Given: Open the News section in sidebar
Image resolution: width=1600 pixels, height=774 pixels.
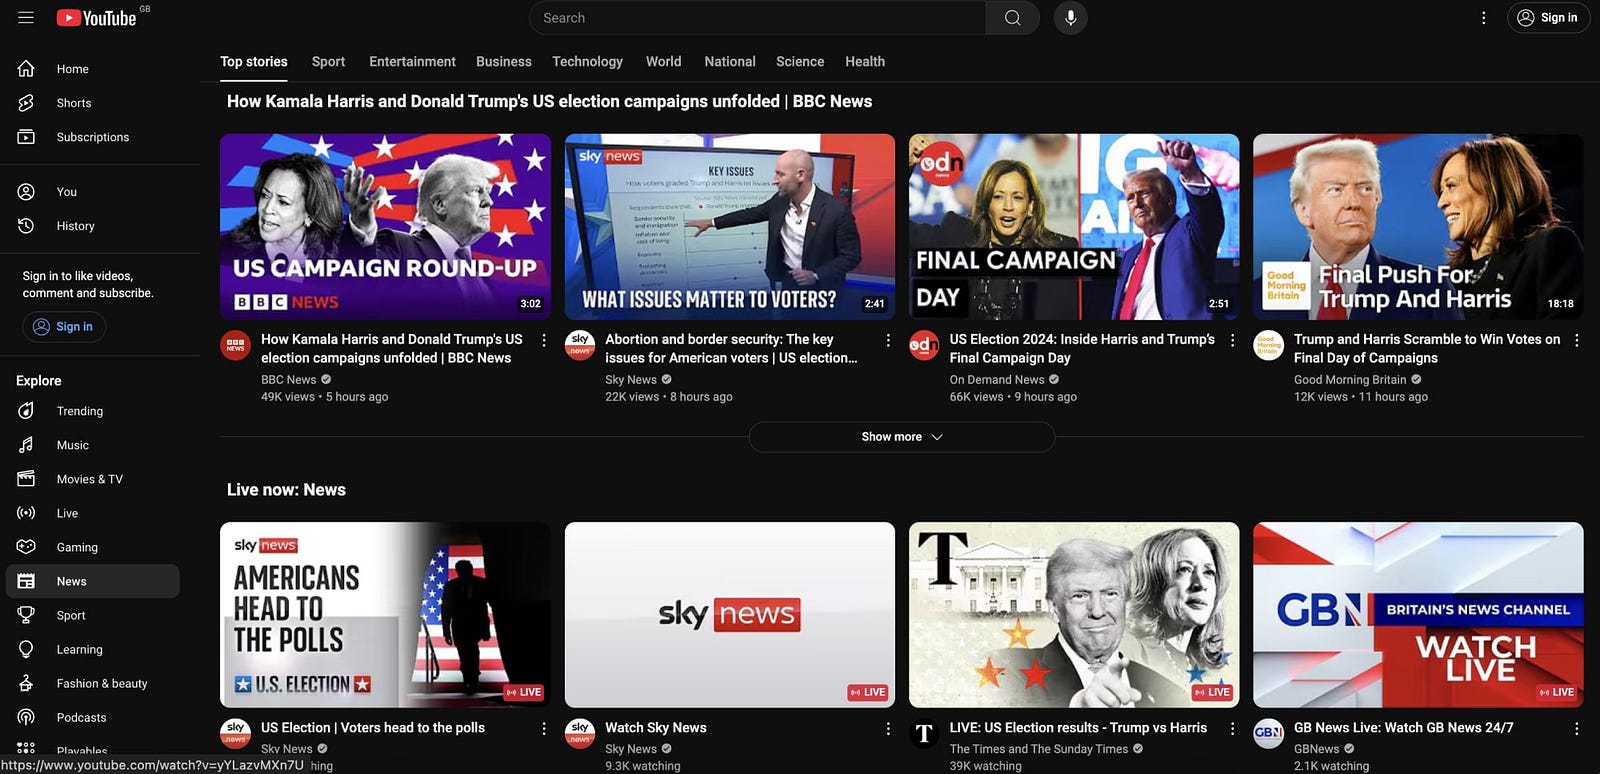Looking at the screenshot, I should [93, 581].
